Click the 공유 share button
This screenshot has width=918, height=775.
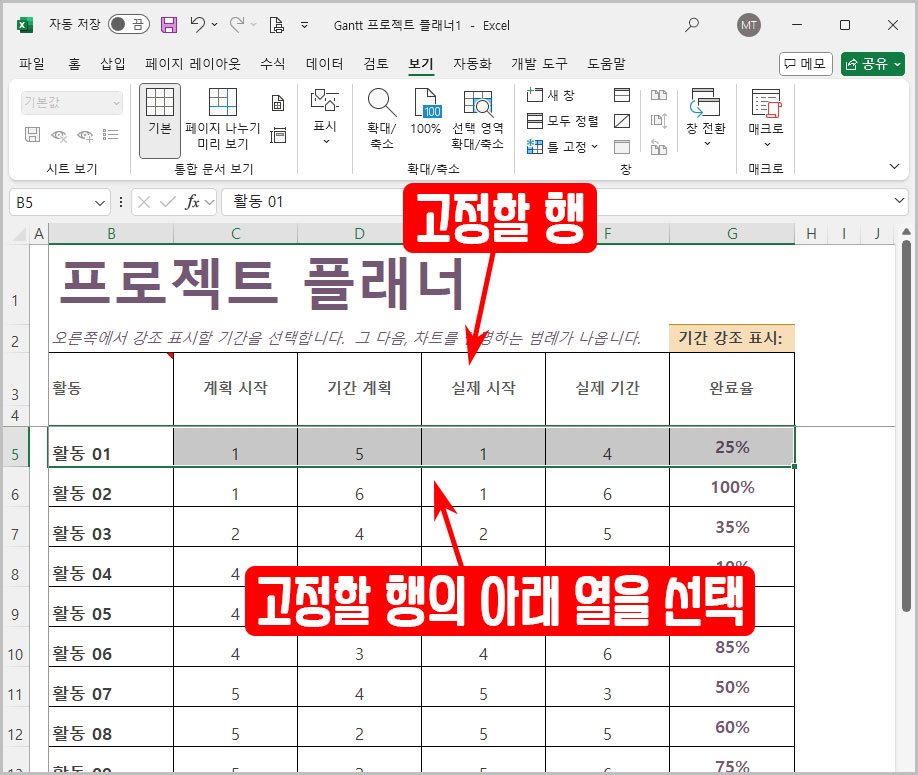(874, 63)
